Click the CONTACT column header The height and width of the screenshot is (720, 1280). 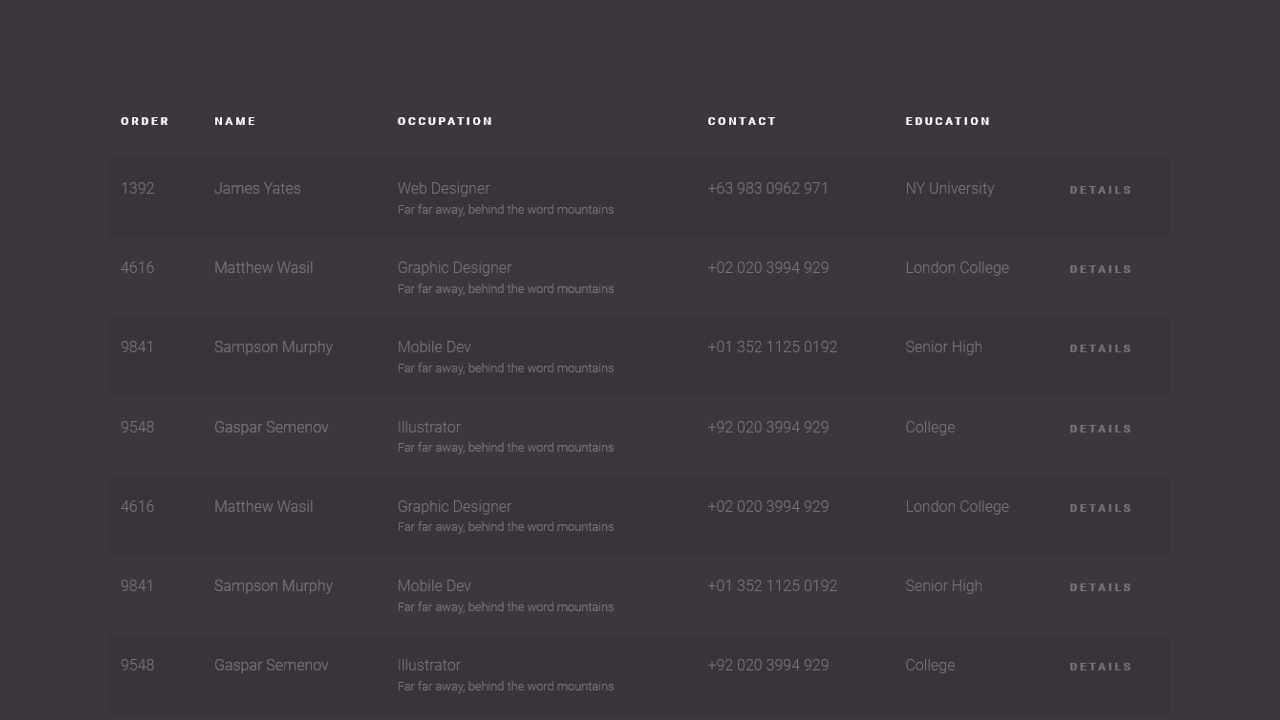click(x=742, y=121)
